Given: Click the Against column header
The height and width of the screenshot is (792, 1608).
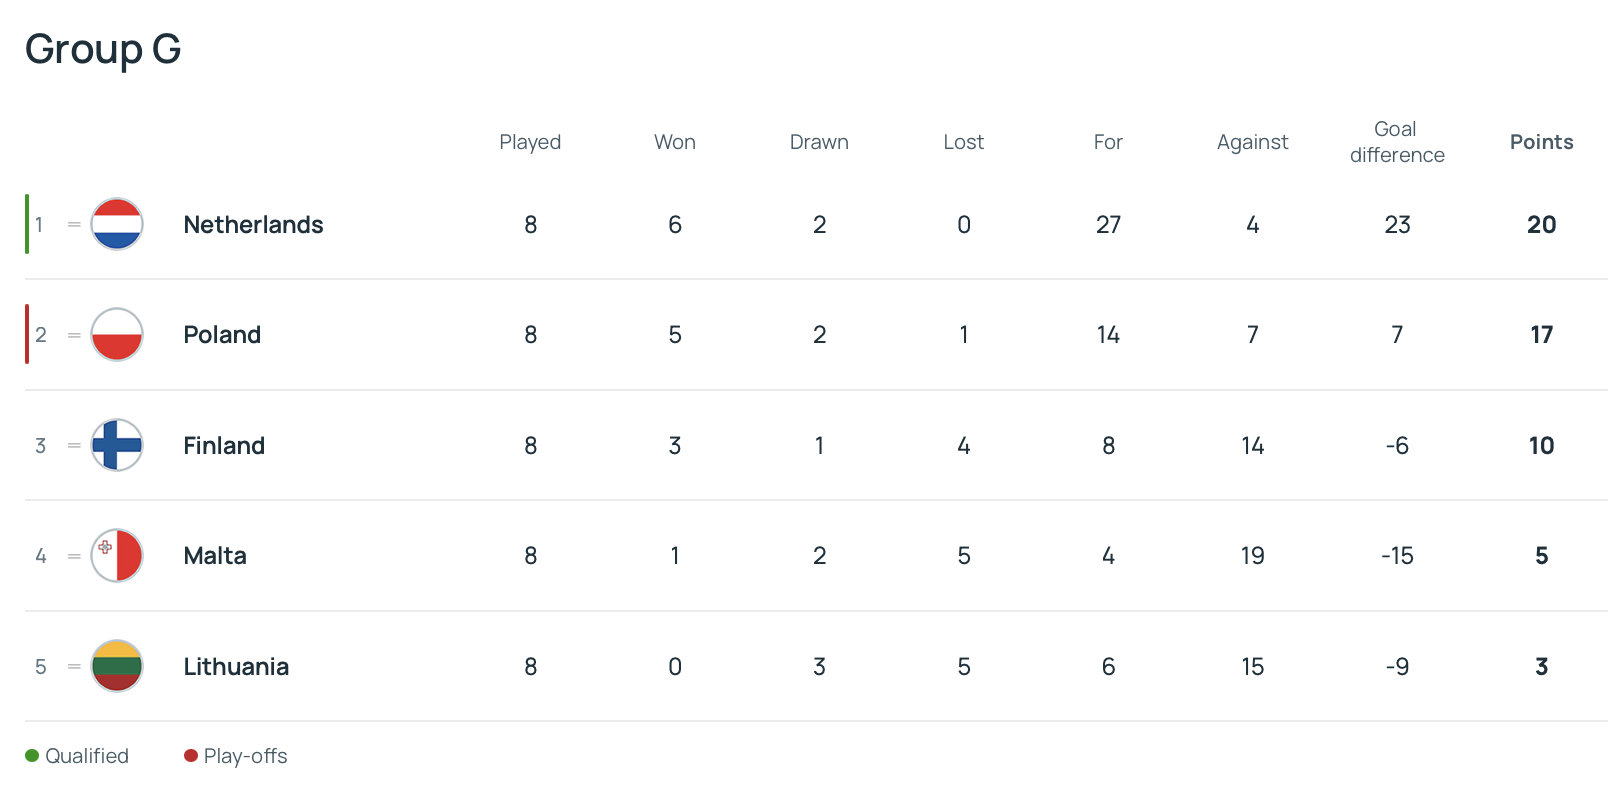Looking at the screenshot, I should pos(1252,142).
